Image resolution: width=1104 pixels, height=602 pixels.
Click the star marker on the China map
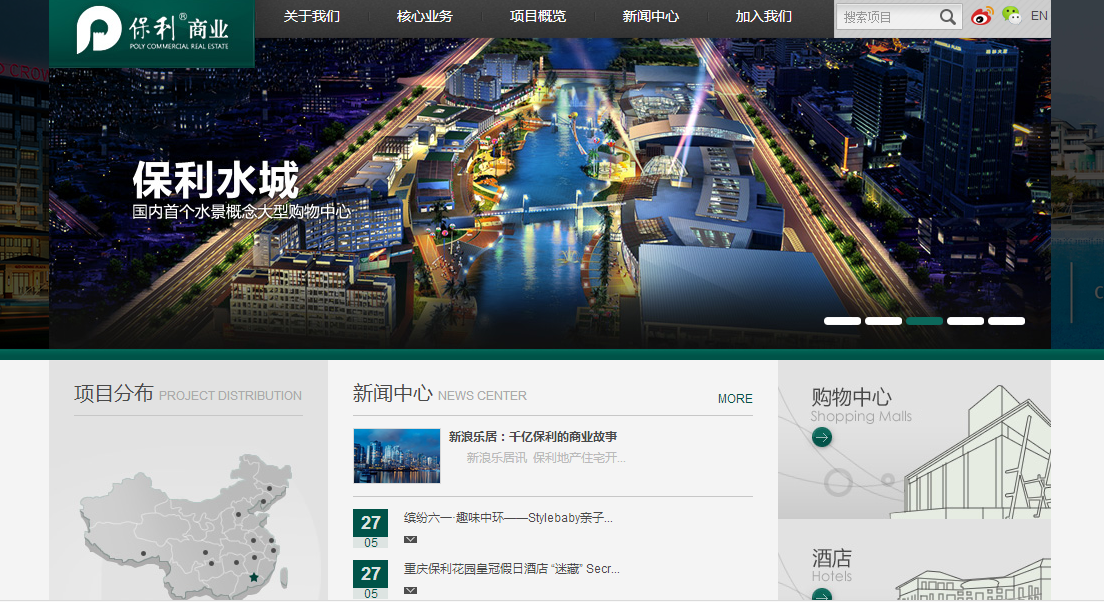254,577
